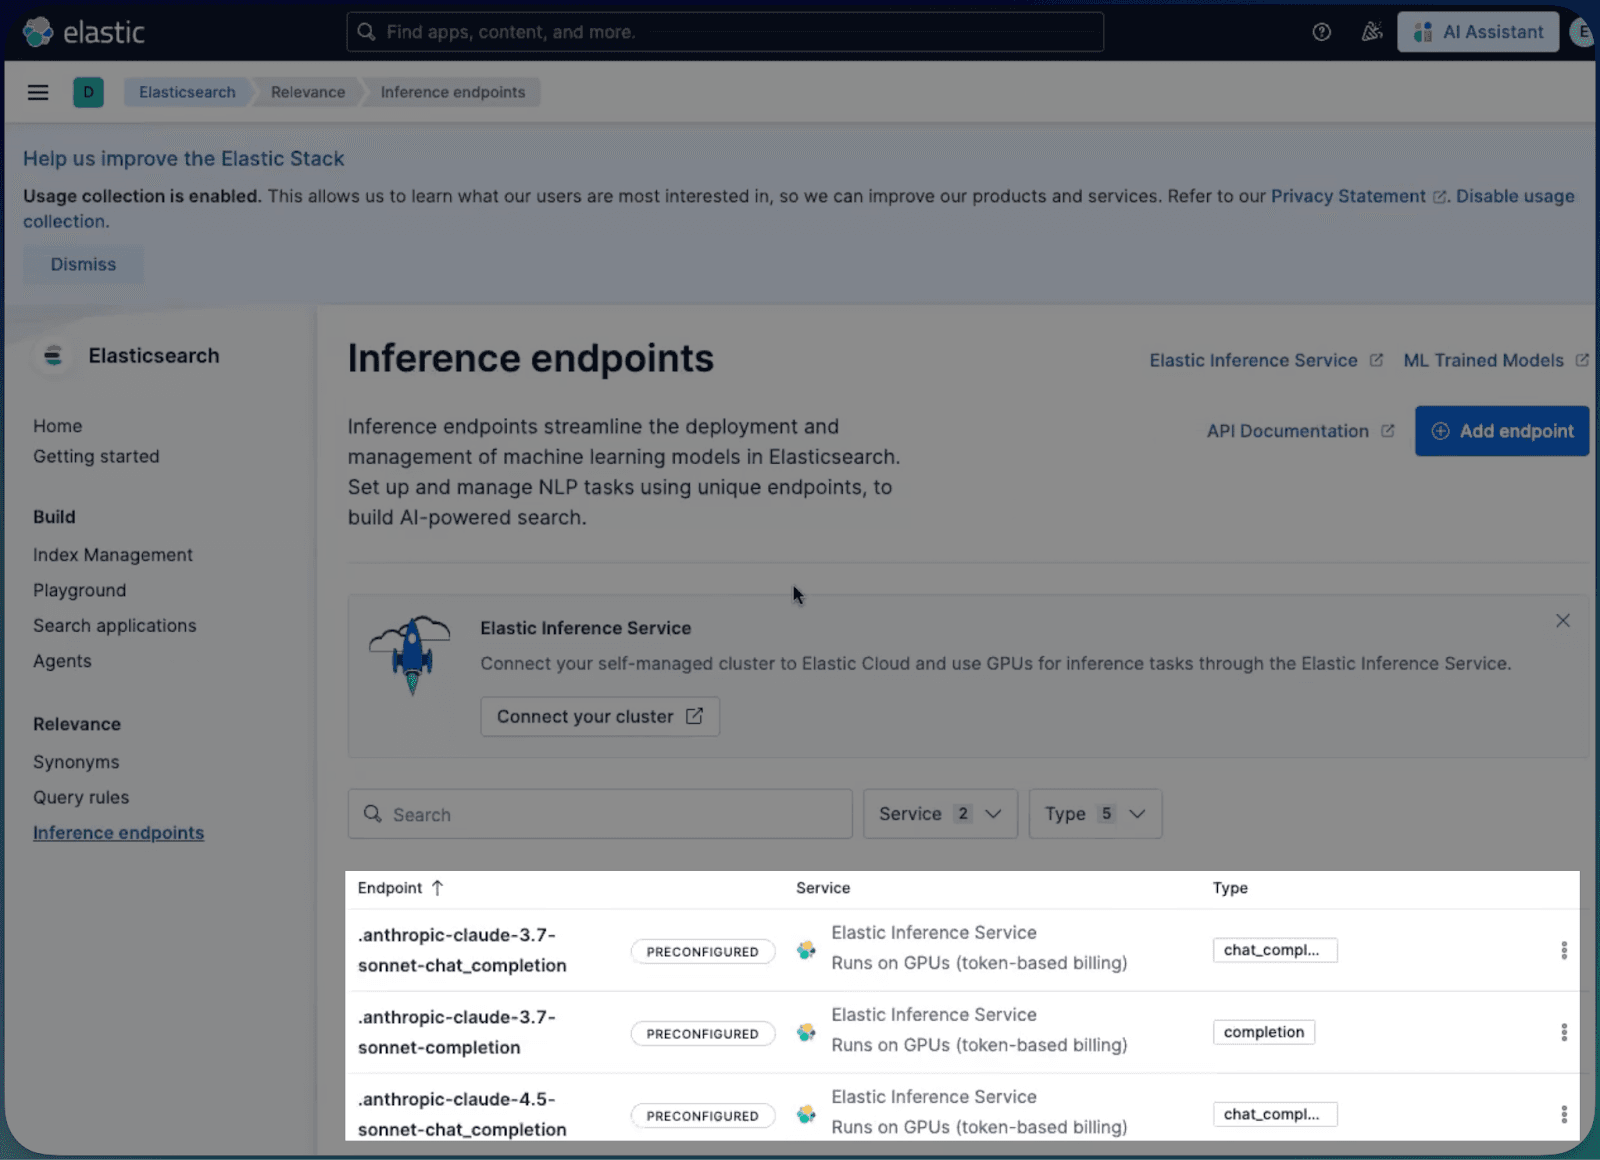Click the celebration announcements icon
The height and width of the screenshot is (1160, 1600).
(x=1371, y=31)
